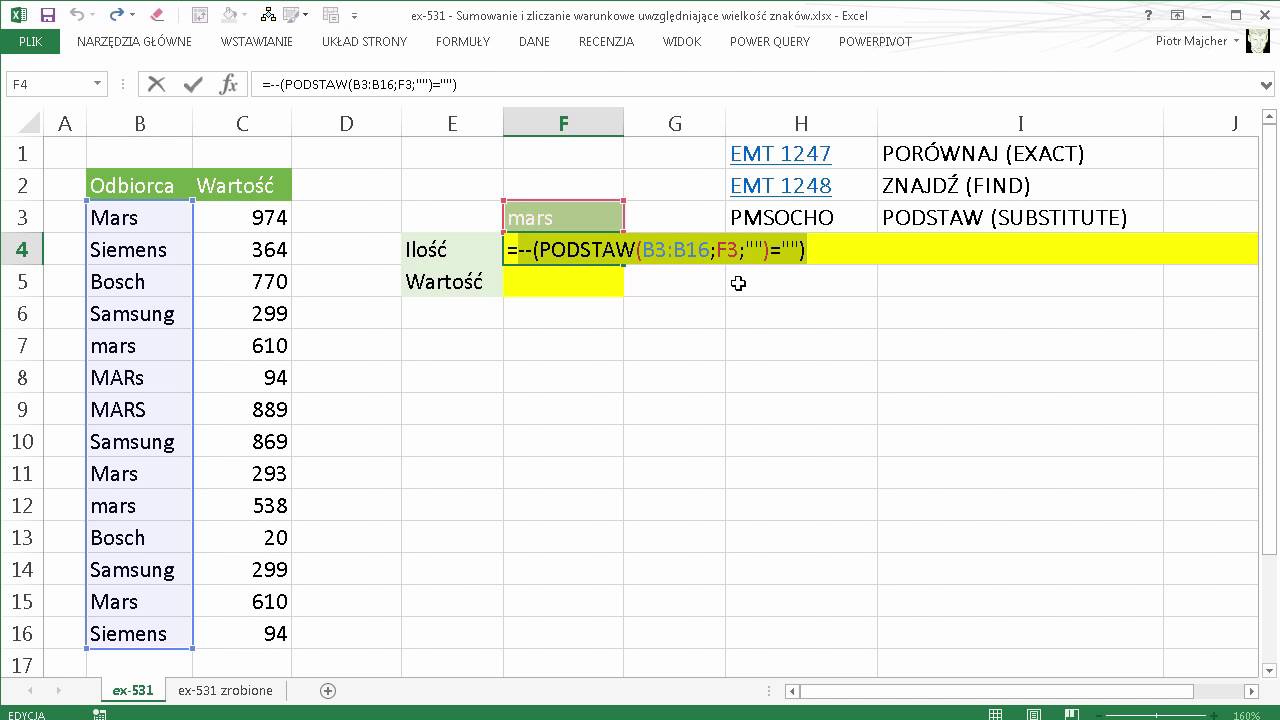1280x720 pixels.
Task: Switch to POWERPIVOT ribbon tab
Action: tap(875, 41)
